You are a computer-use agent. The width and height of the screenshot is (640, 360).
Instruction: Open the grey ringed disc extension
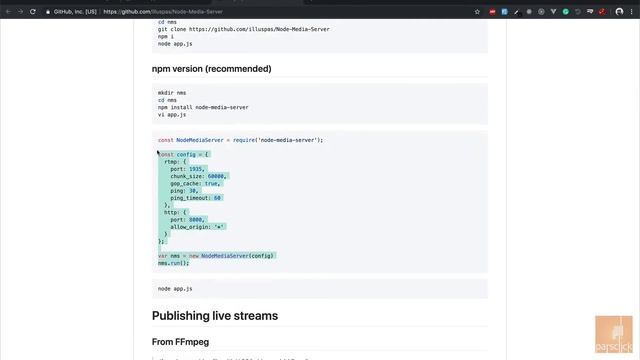click(541, 12)
